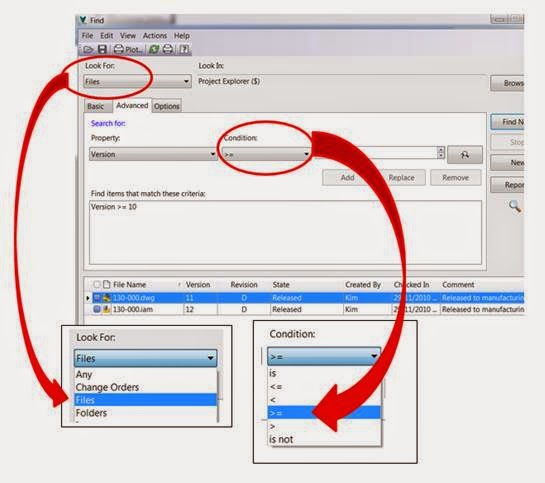This screenshot has width=545, height=483.
Task: Click the DWG file type icon for 130-000.dwg
Action: [x=106, y=298]
